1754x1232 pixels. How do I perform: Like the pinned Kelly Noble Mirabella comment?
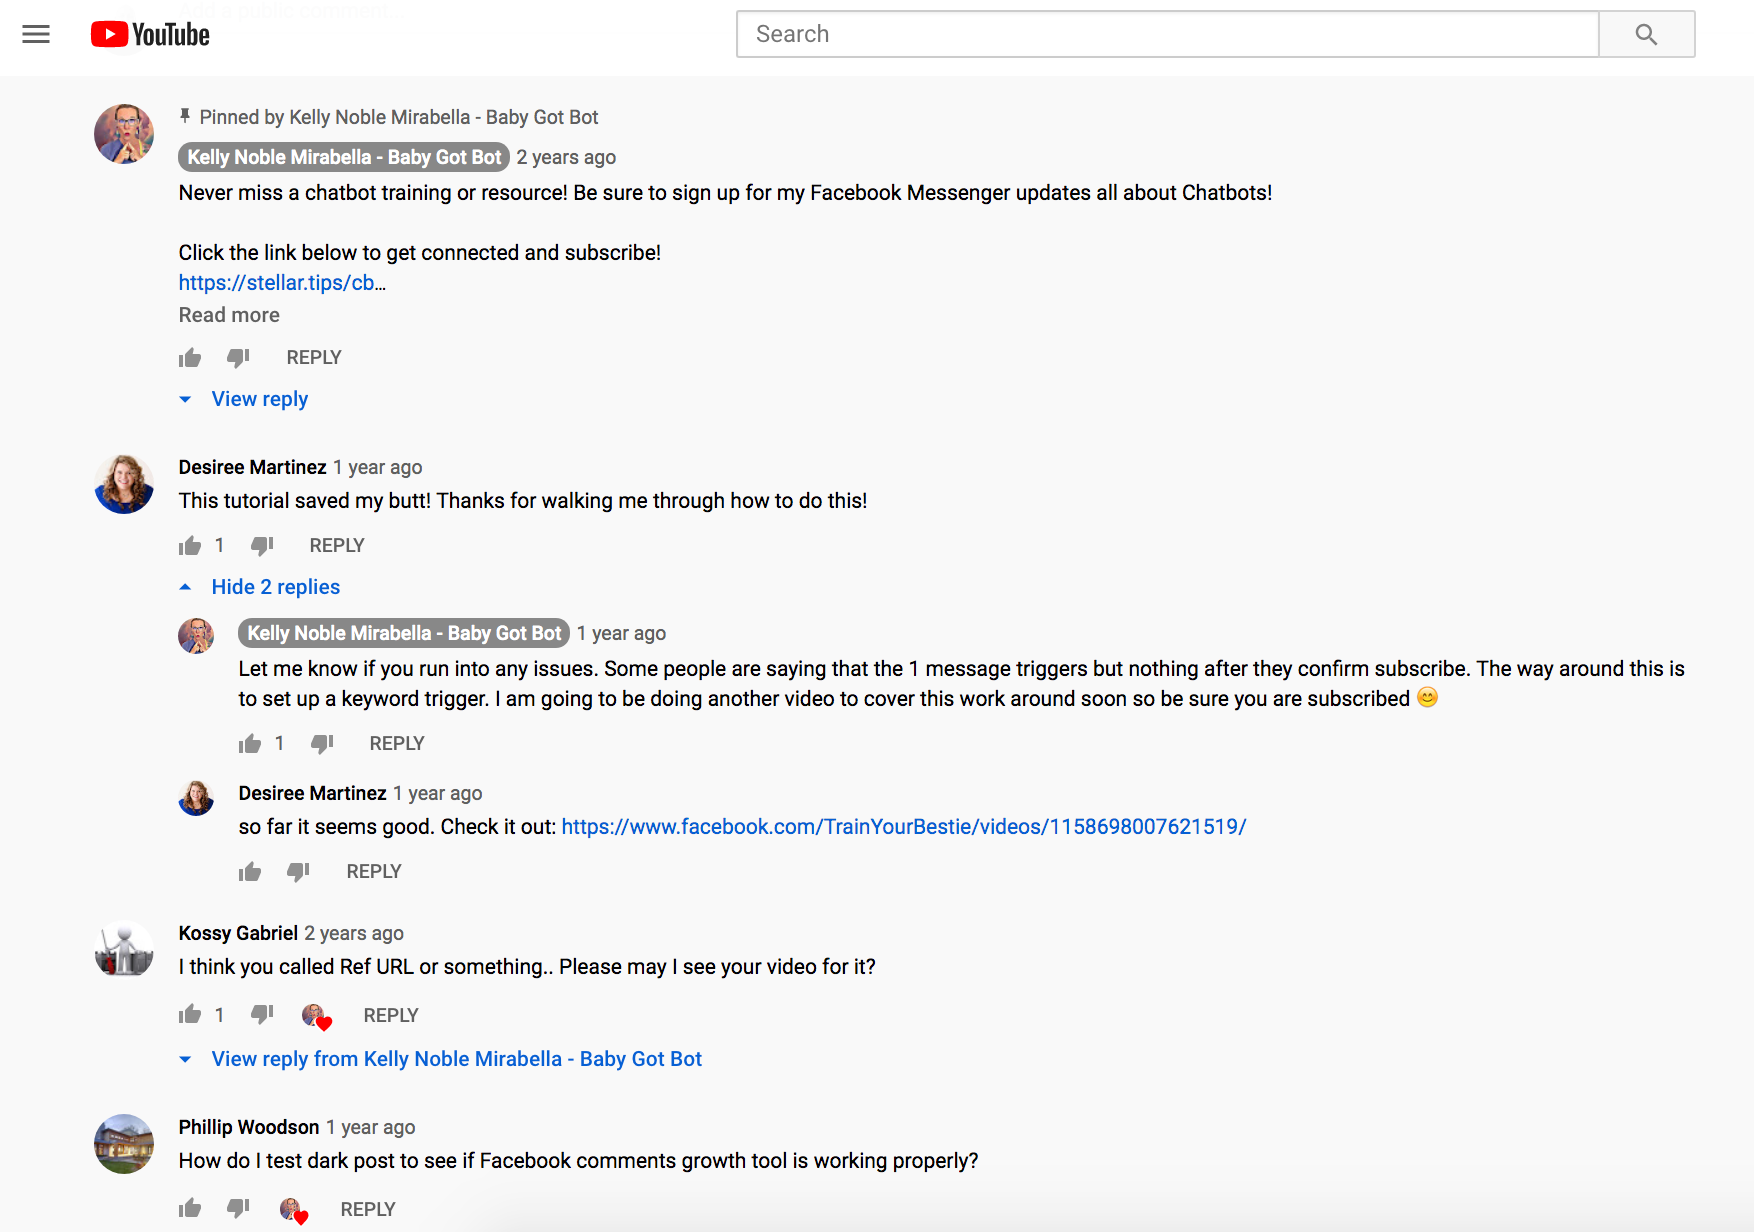tap(190, 358)
